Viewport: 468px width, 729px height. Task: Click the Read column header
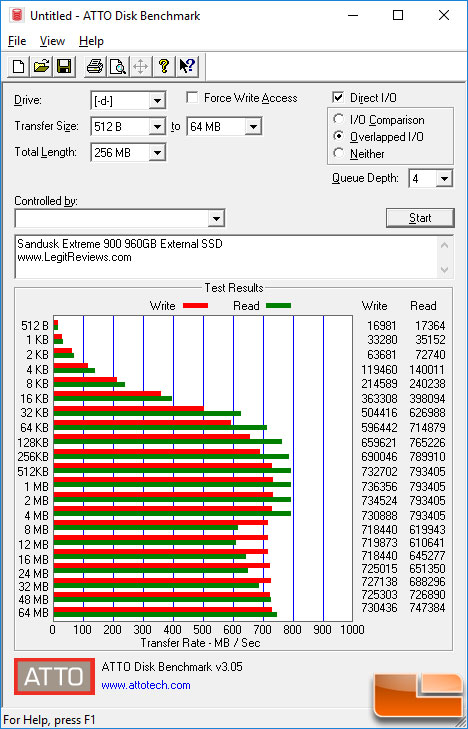pos(423,306)
